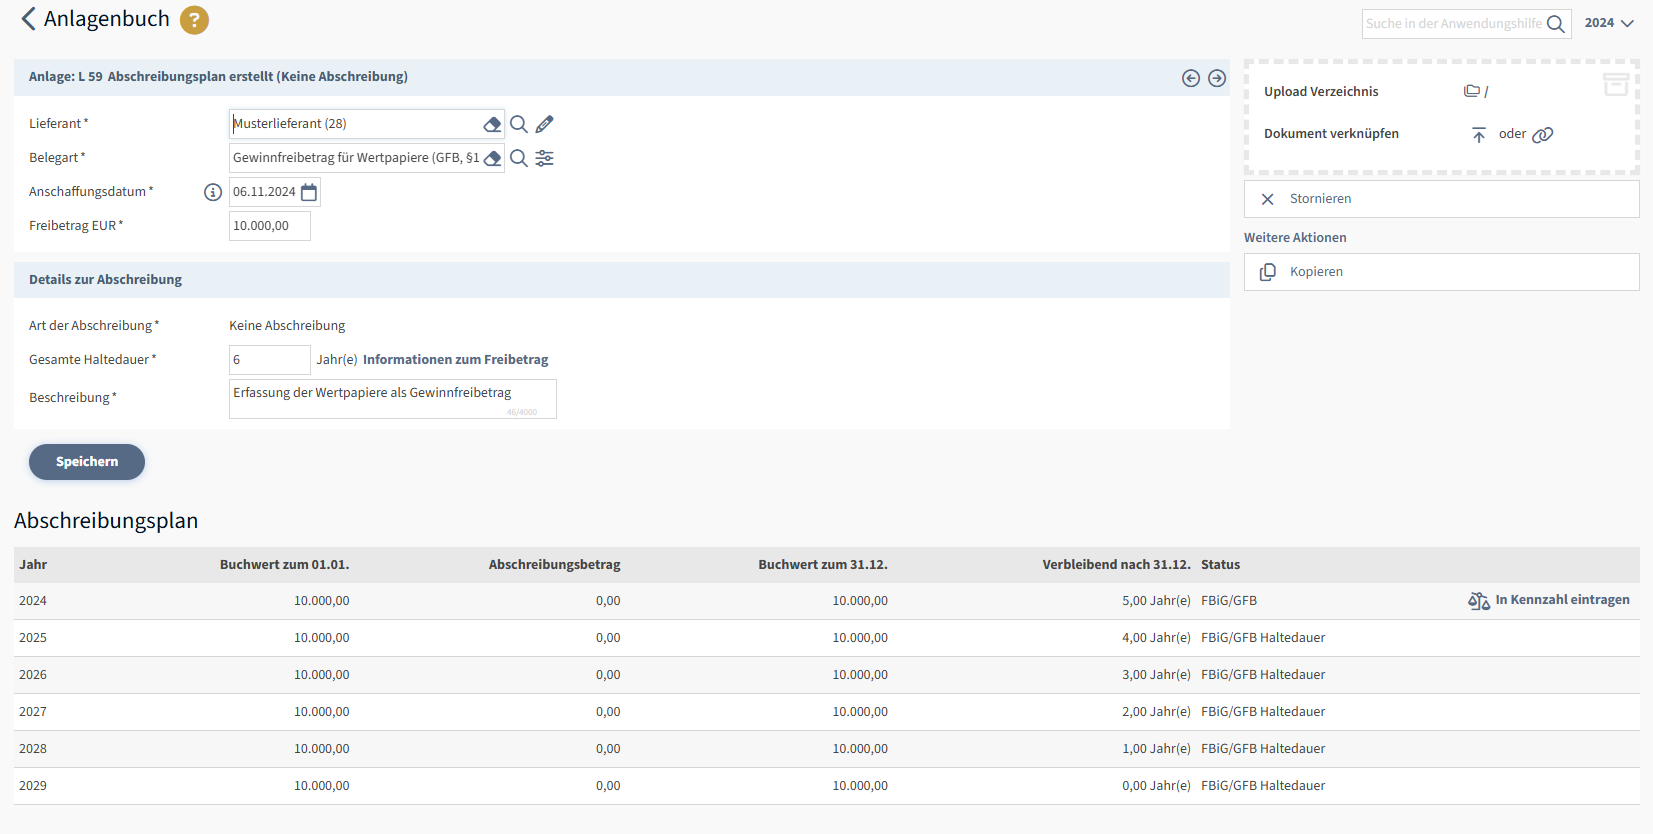
Task: Upload document via arrow-up icon
Action: pos(1479,134)
